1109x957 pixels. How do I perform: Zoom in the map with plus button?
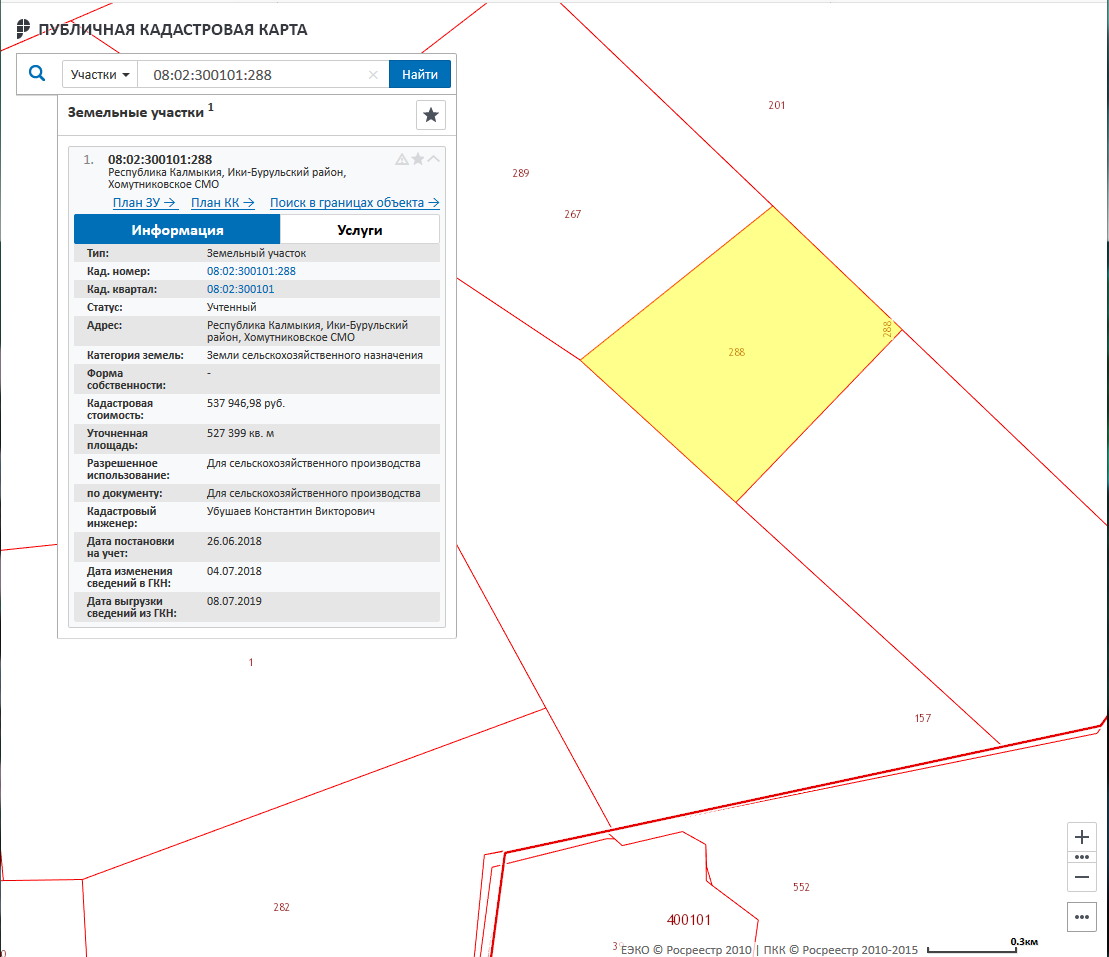1081,837
